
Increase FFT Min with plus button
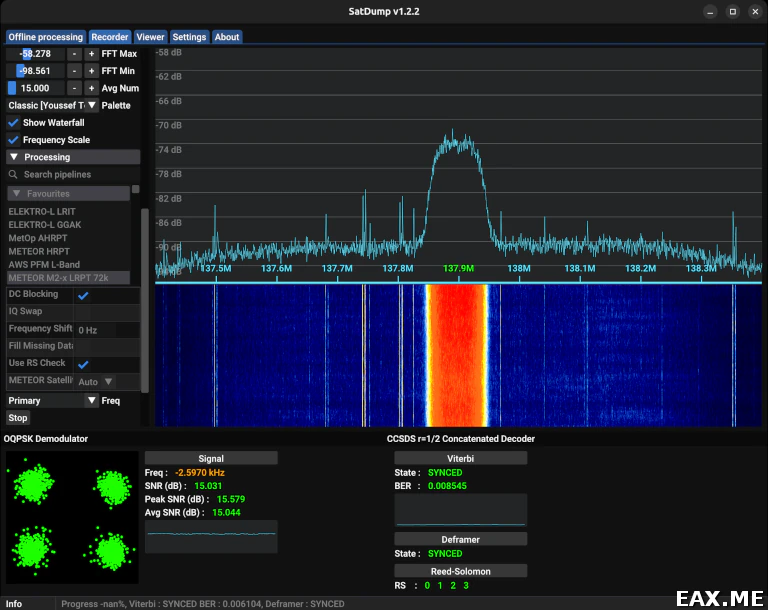(91, 71)
